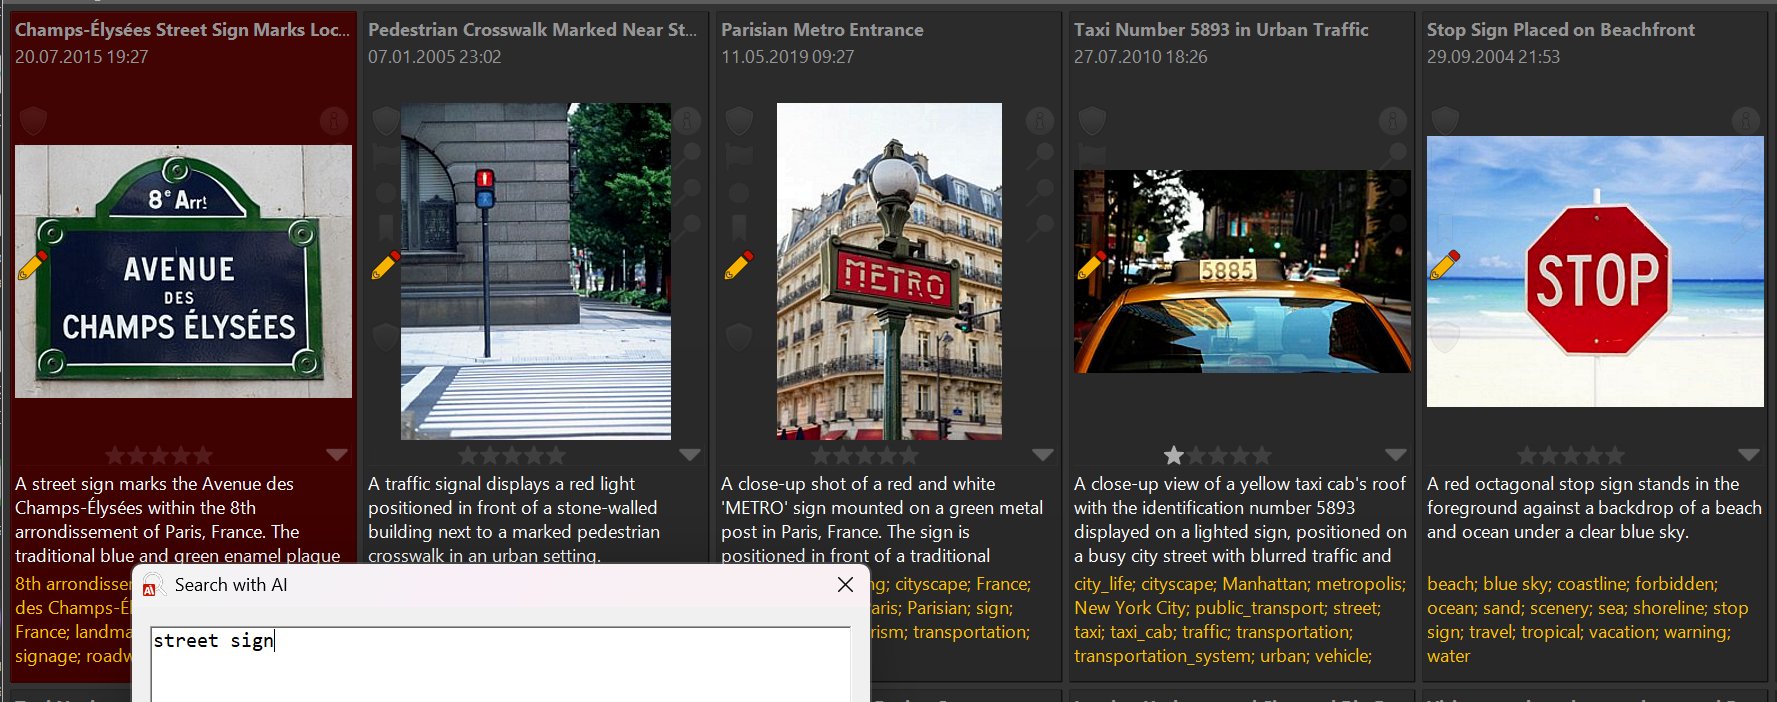1777x702 pixels.
Task: Click the app icon in Search with AI dialog
Action: pos(151,585)
